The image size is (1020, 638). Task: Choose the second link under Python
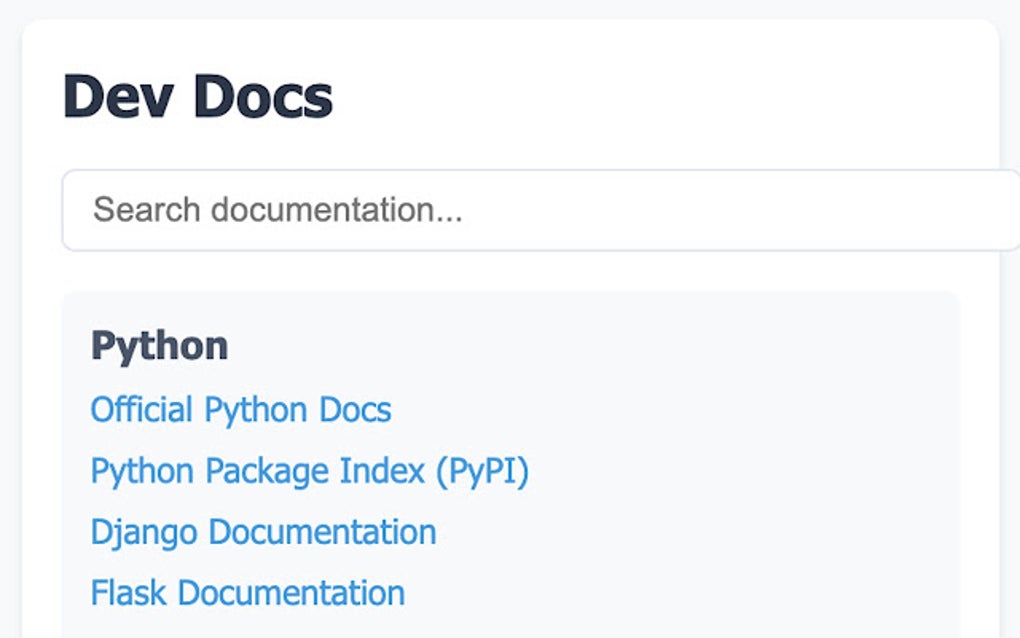pyautogui.click(x=309, y=471)
